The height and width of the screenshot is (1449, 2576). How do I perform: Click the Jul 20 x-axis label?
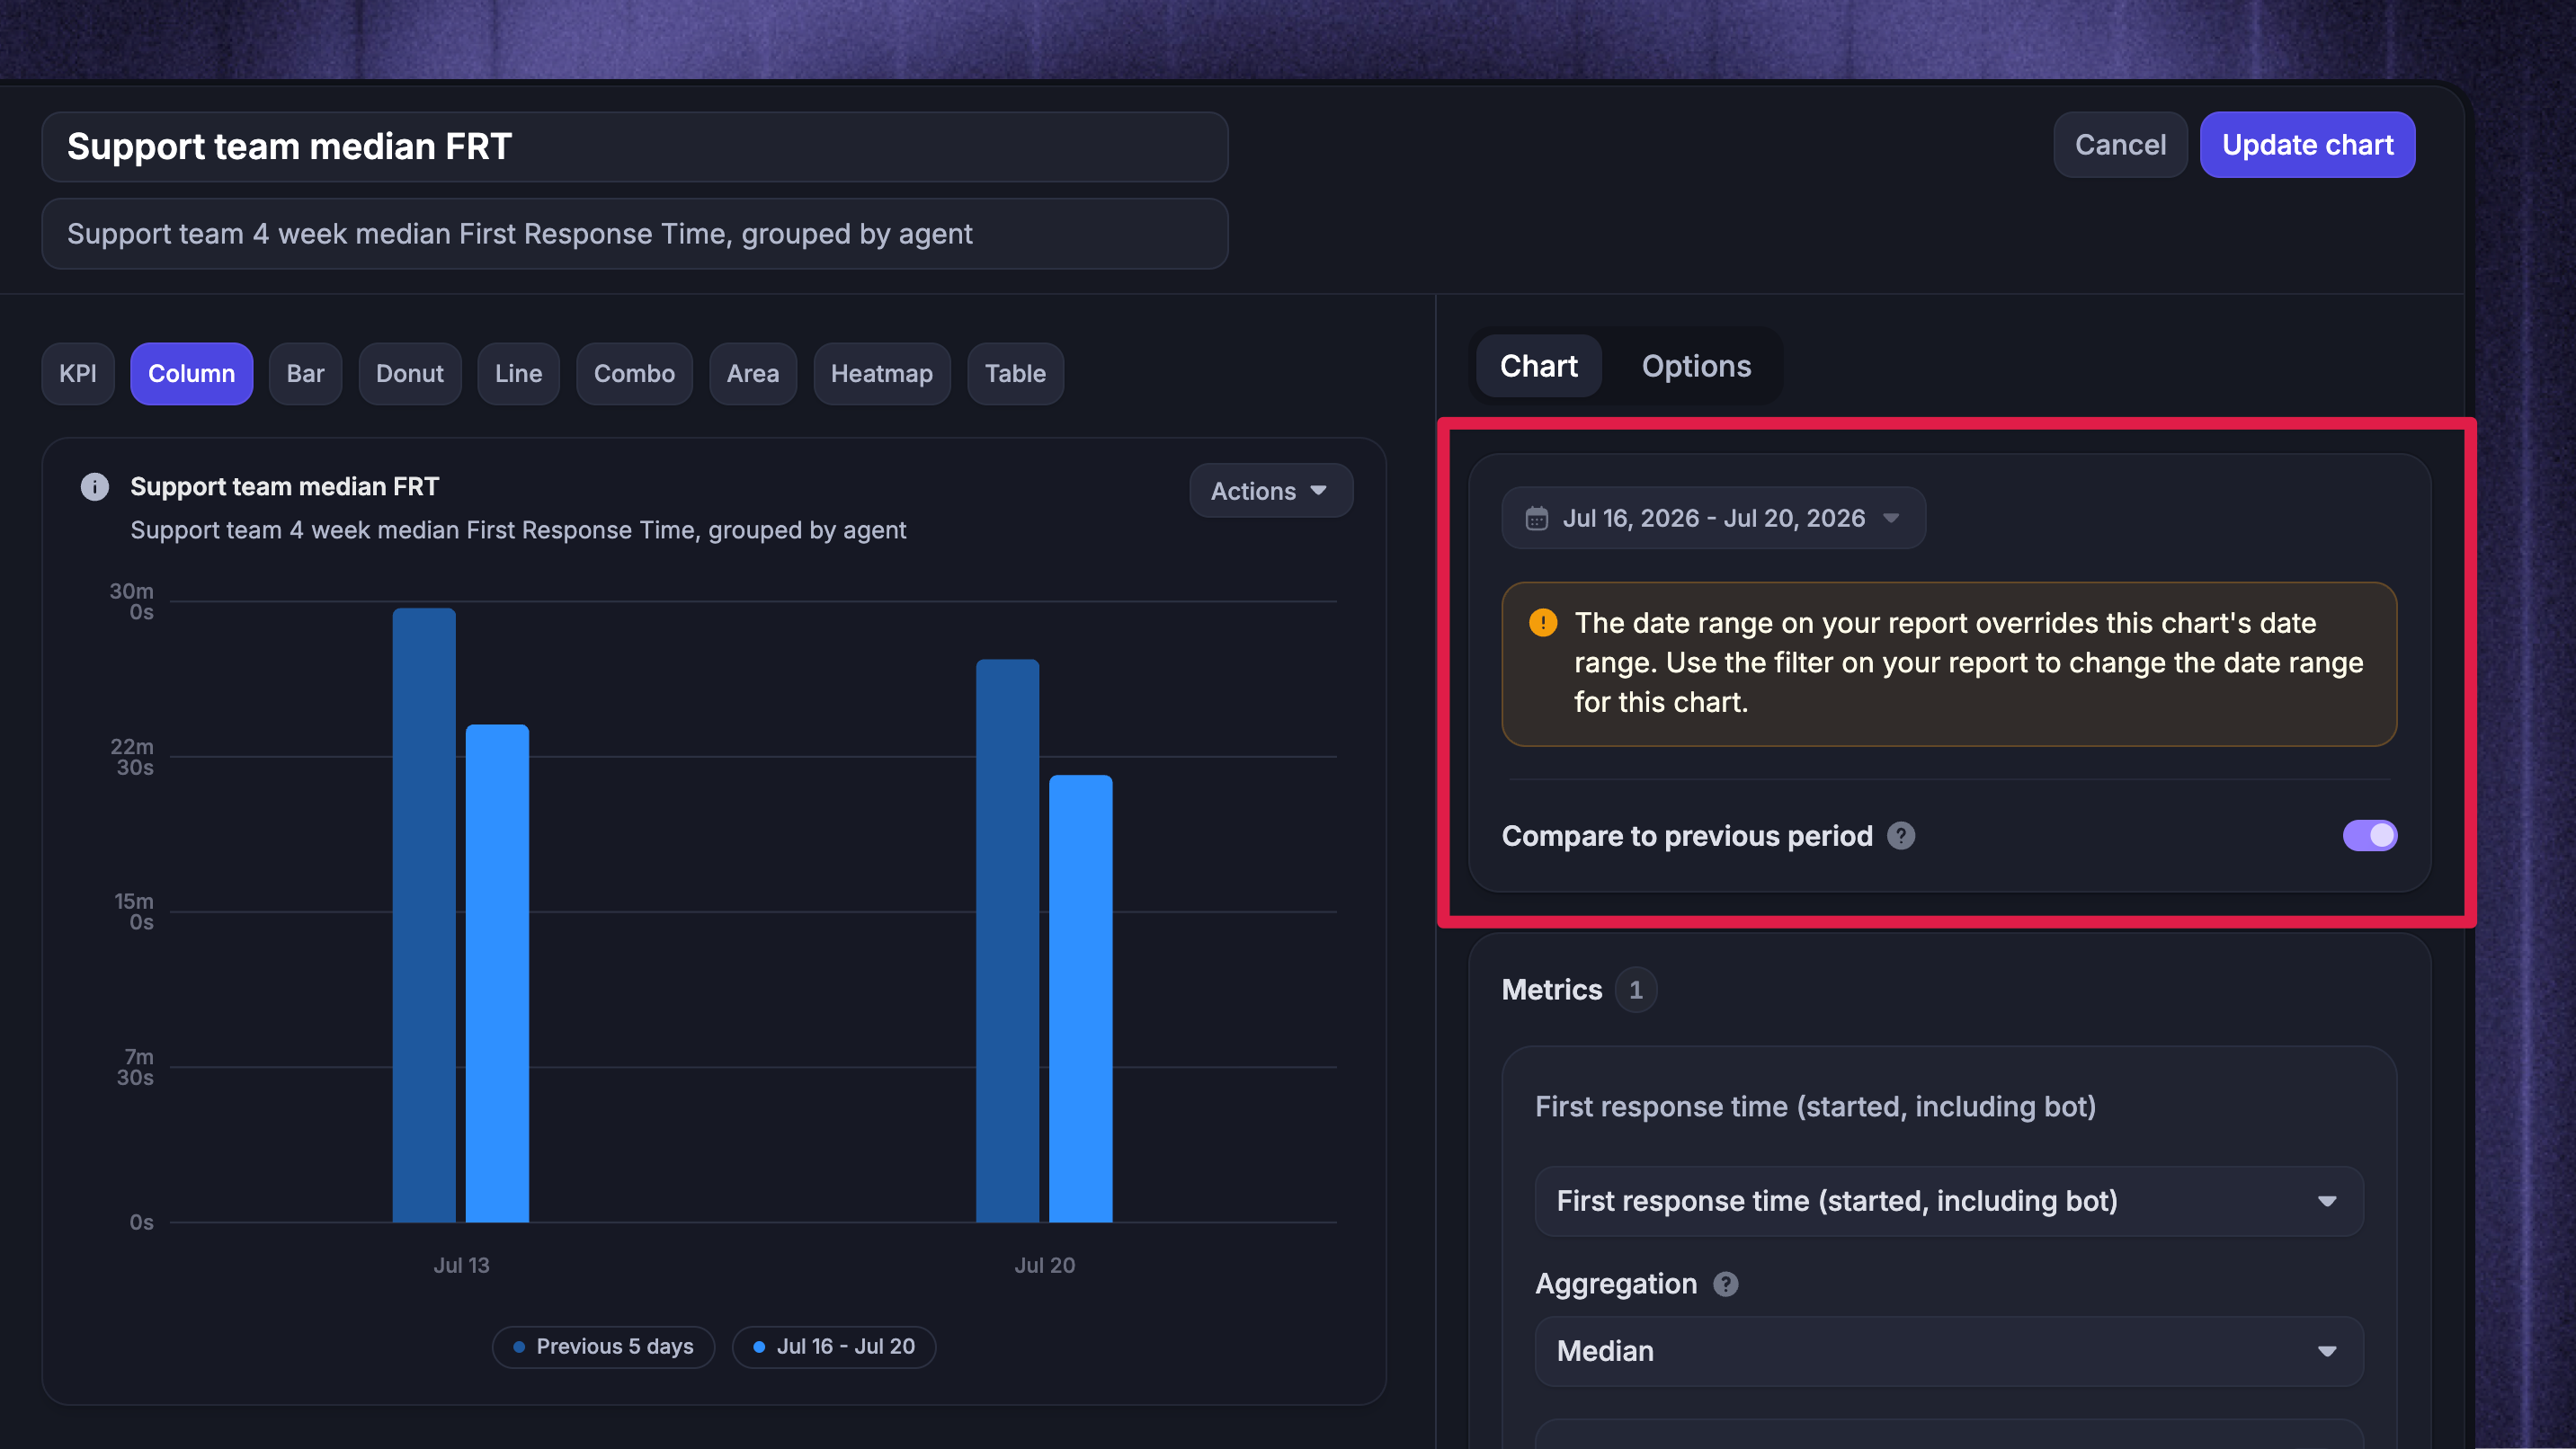pos(1045,1265)
